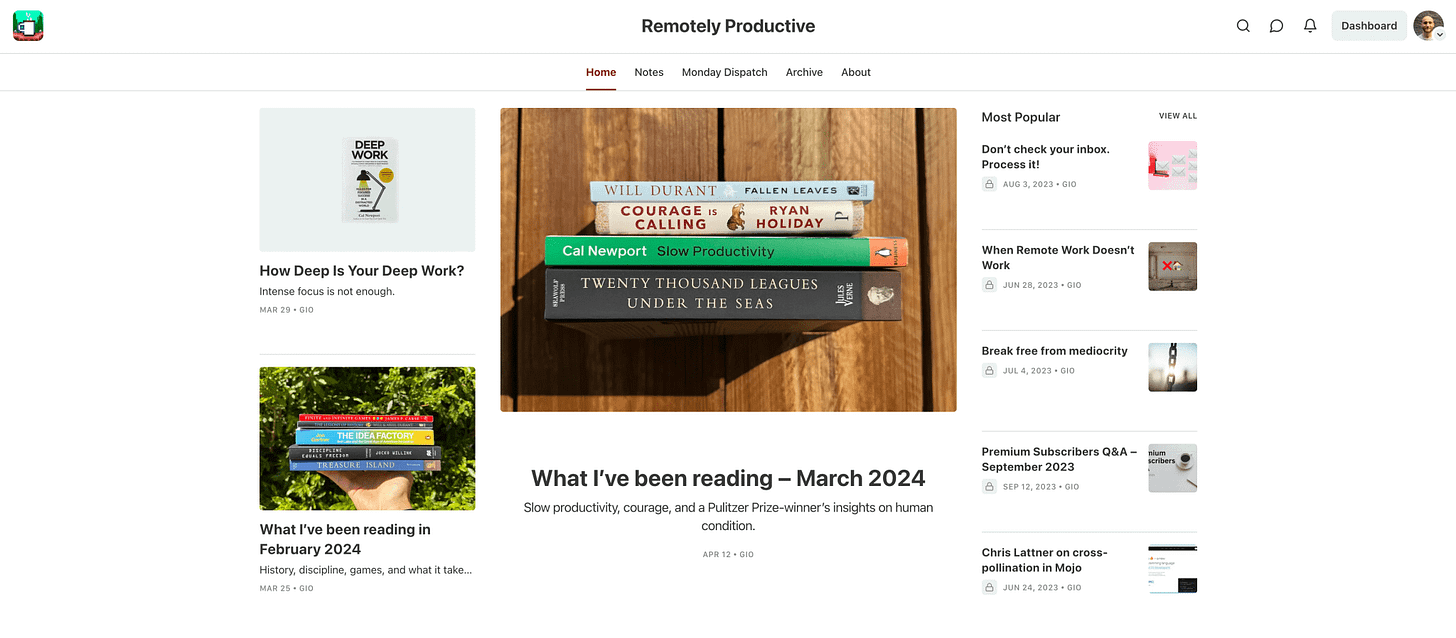Click the featured stacked books image
Viewport: 1456px width, 638px height.
coord(728,260)
